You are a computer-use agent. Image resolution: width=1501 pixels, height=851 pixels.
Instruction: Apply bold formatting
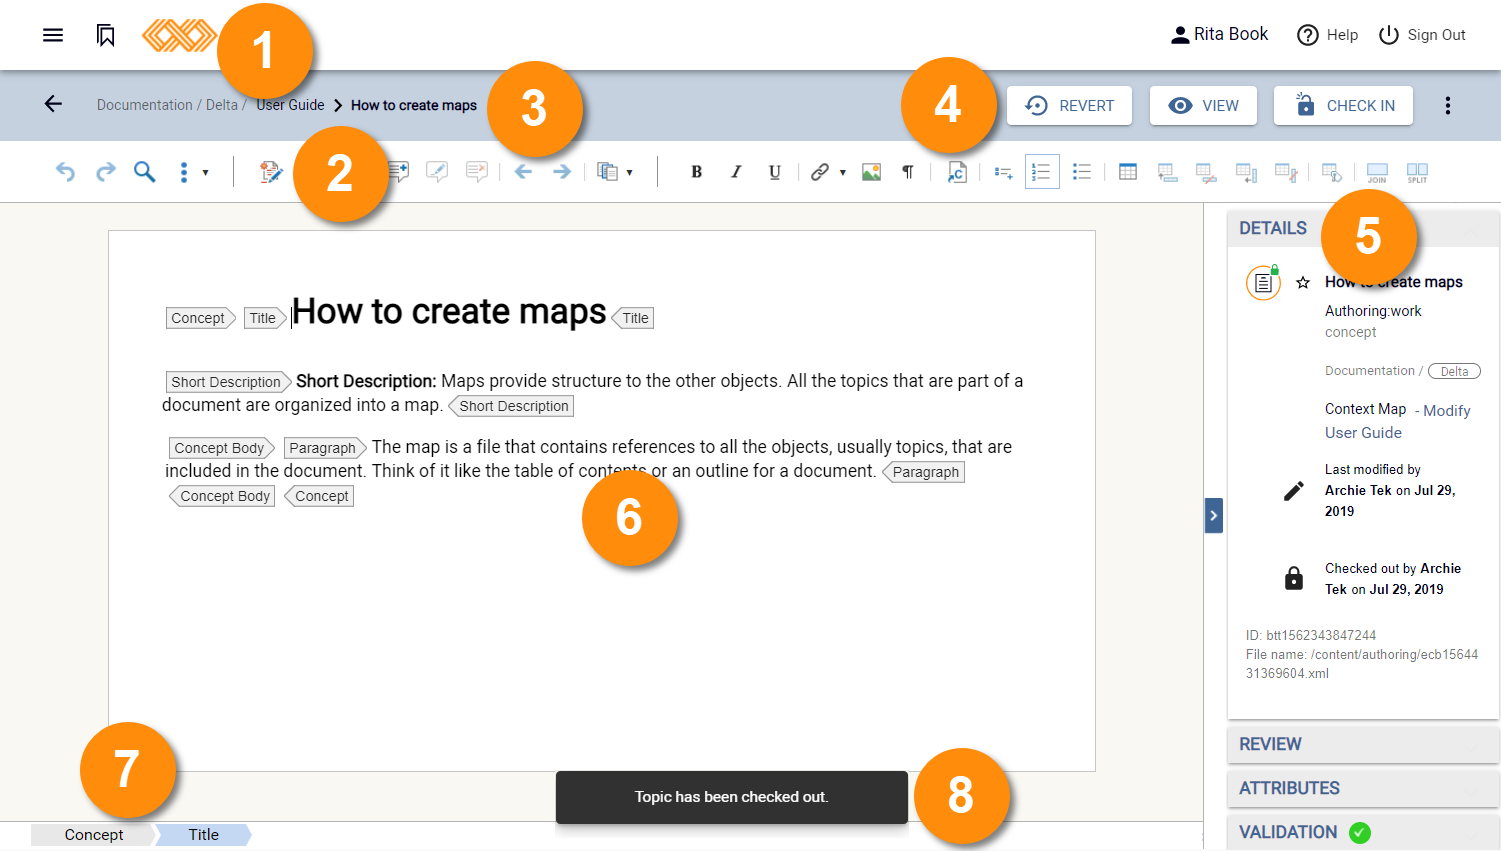(x=697, y=172)
